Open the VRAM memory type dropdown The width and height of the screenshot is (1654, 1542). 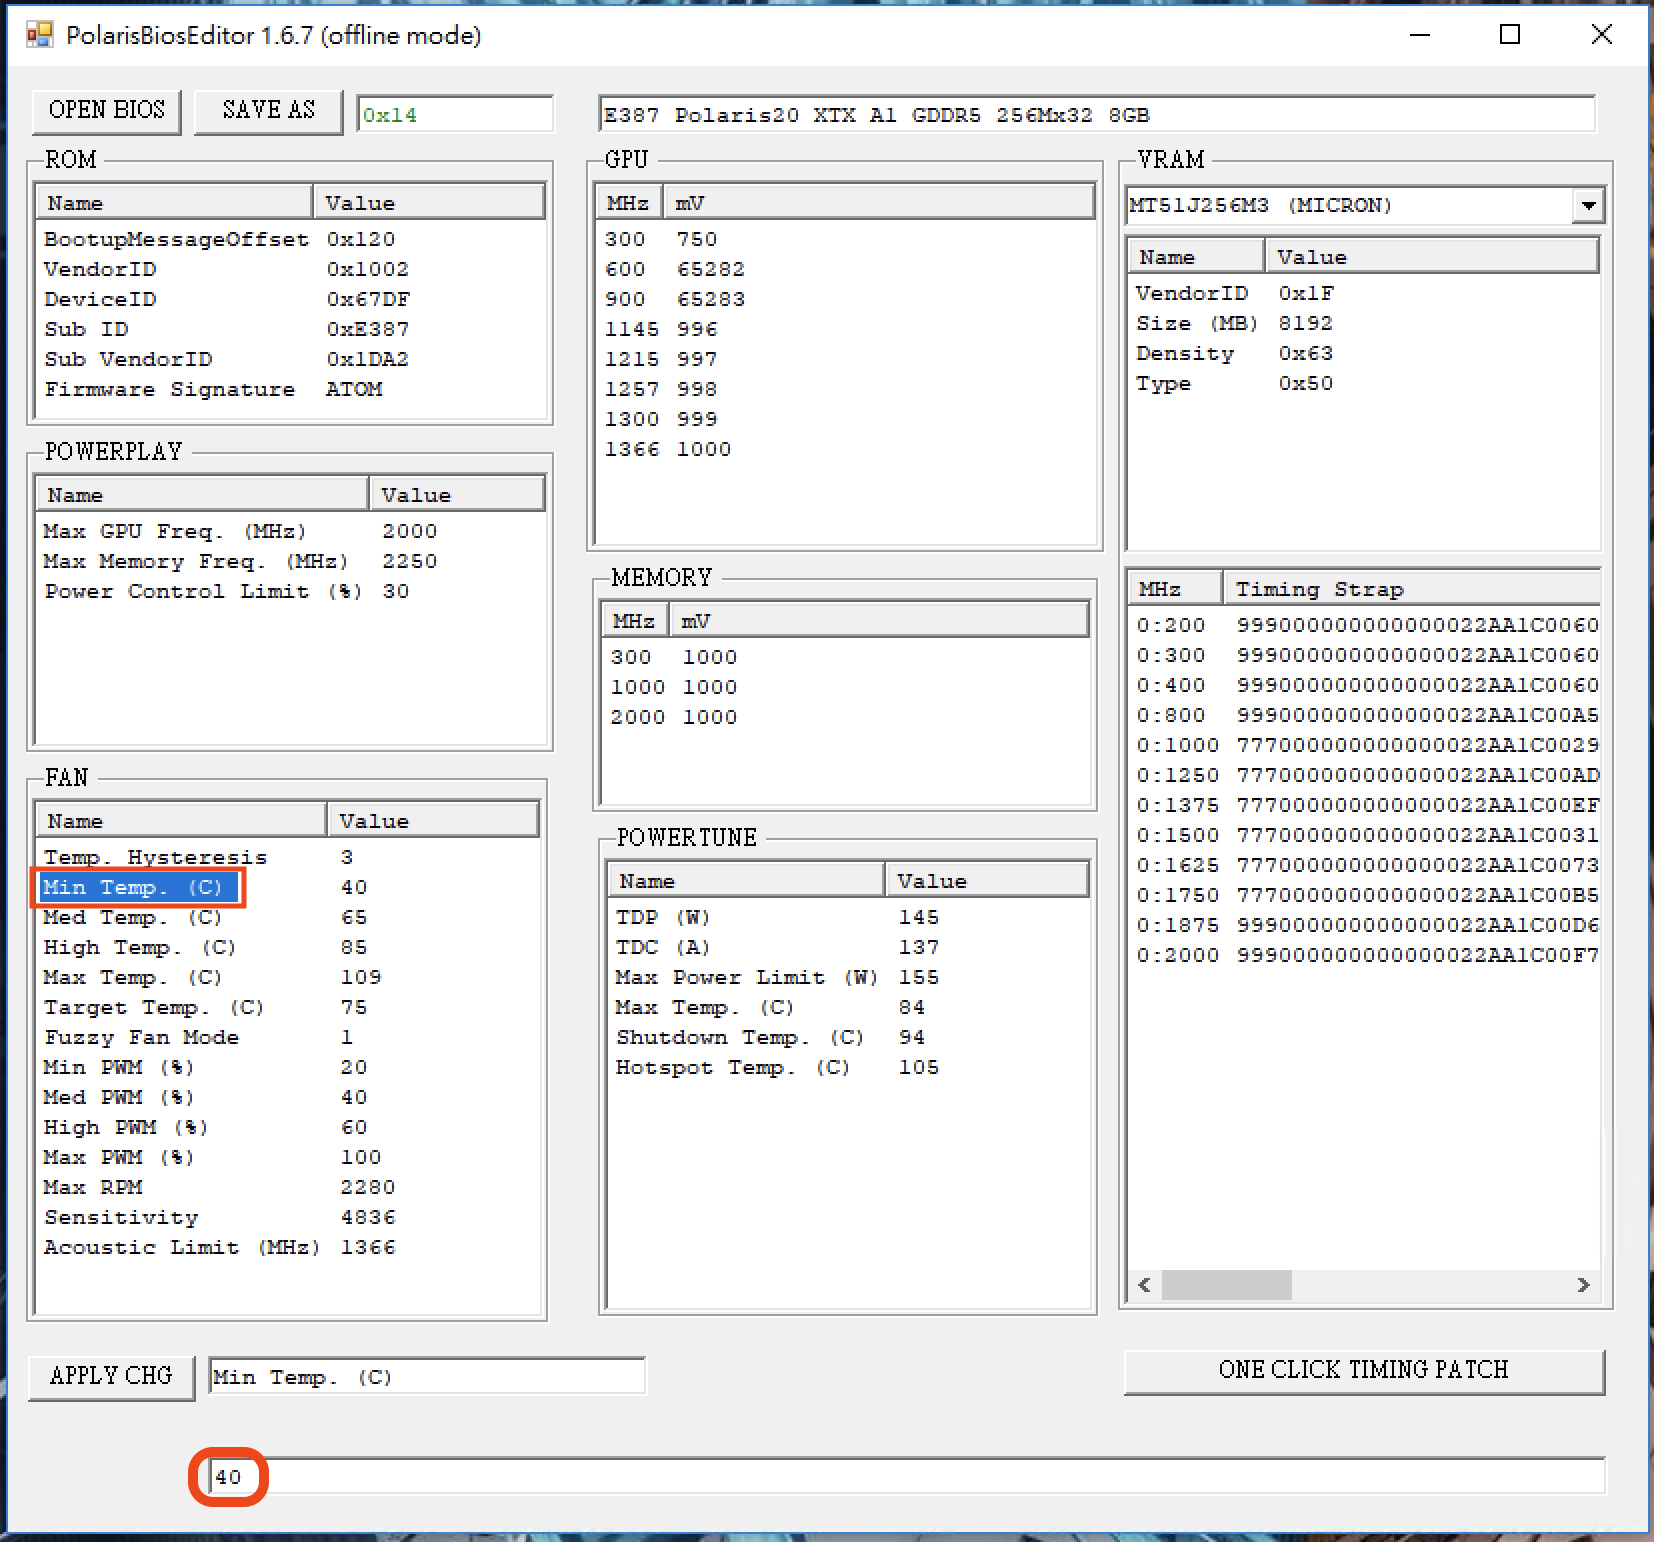(x=1587, y=206)
